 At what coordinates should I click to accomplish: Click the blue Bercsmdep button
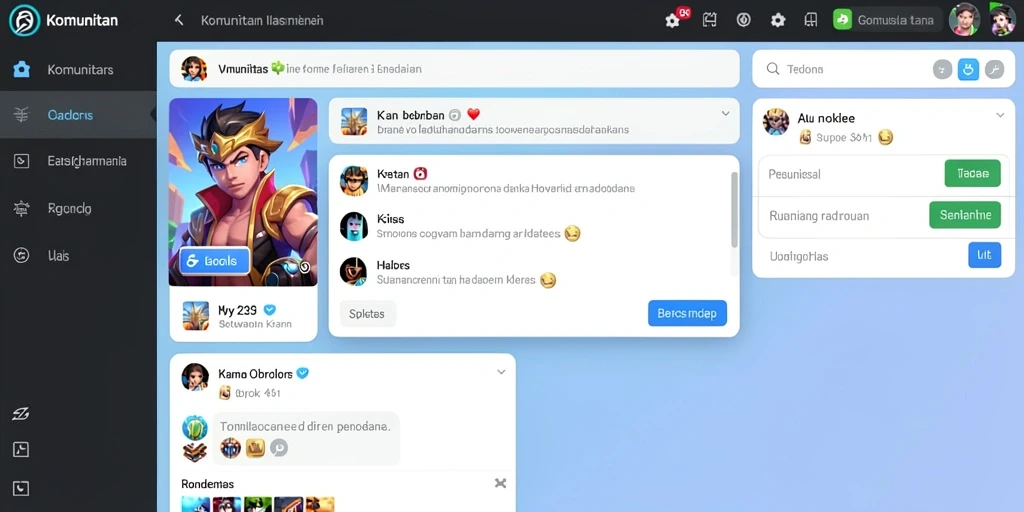tap(687, 313)
